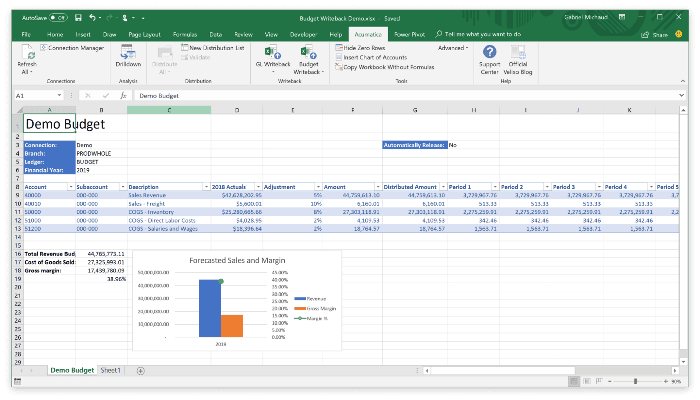Click Copy Workbook Without Formulas
Viewport: 700px width, 400px height.
point(385,67)
